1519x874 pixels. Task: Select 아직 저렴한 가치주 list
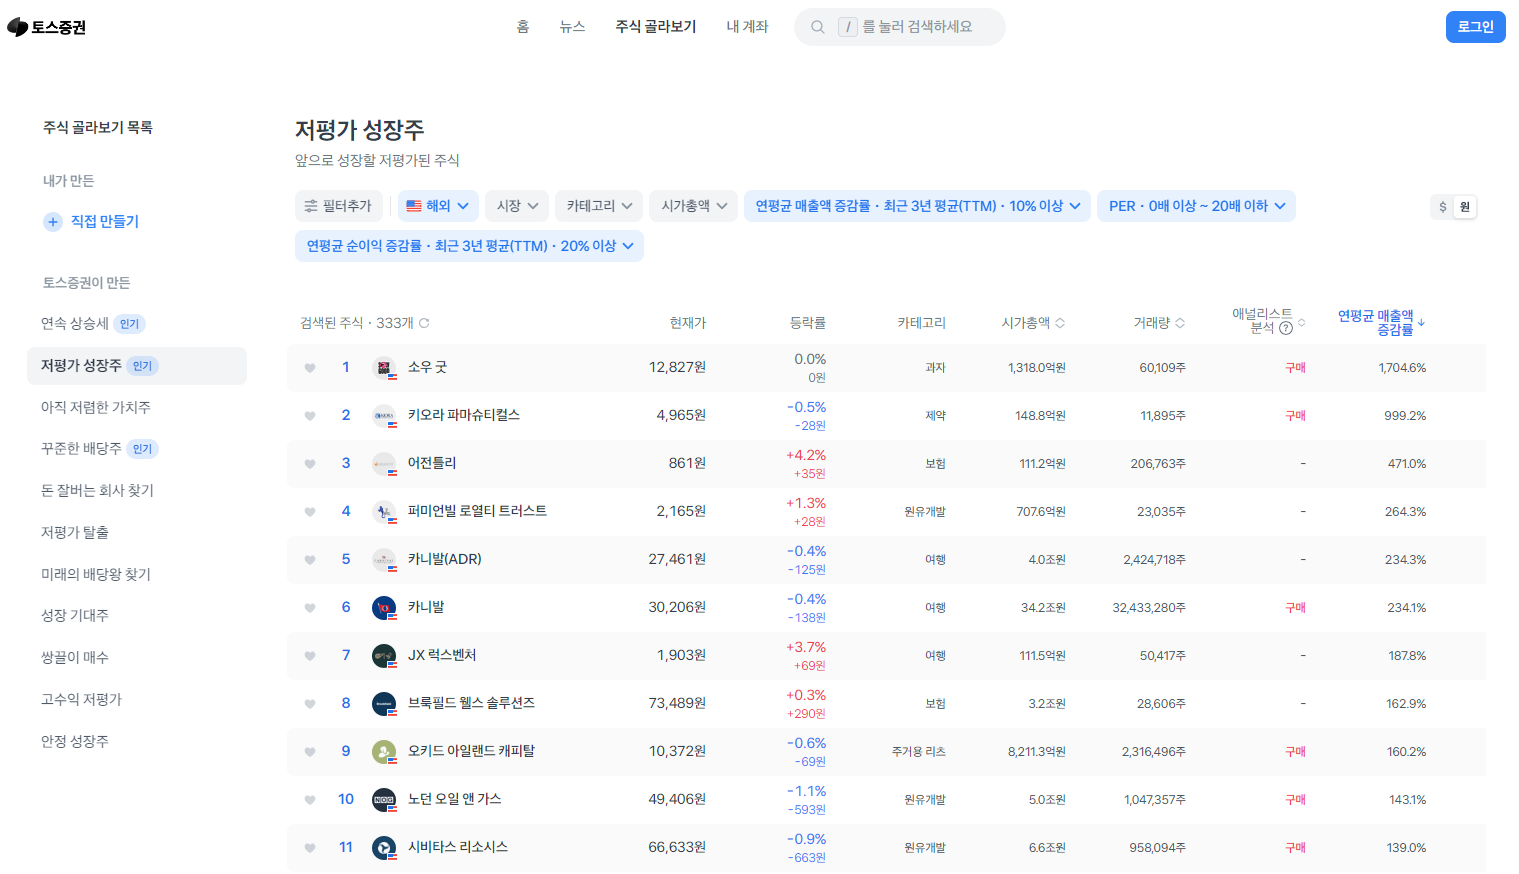tap(137, 407)
